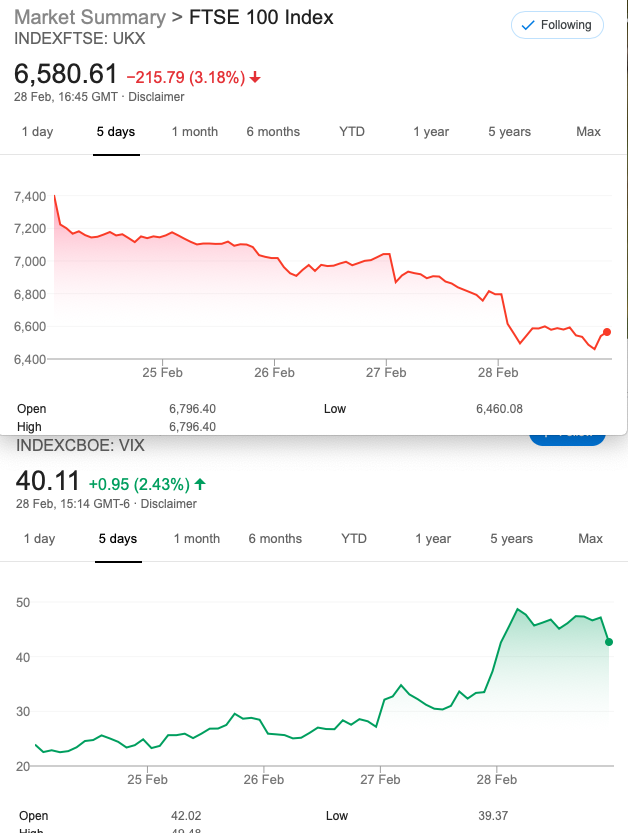Click the green up arrow beside 2.43%
This screenshot has height=833, width=628.
(200, 484)
